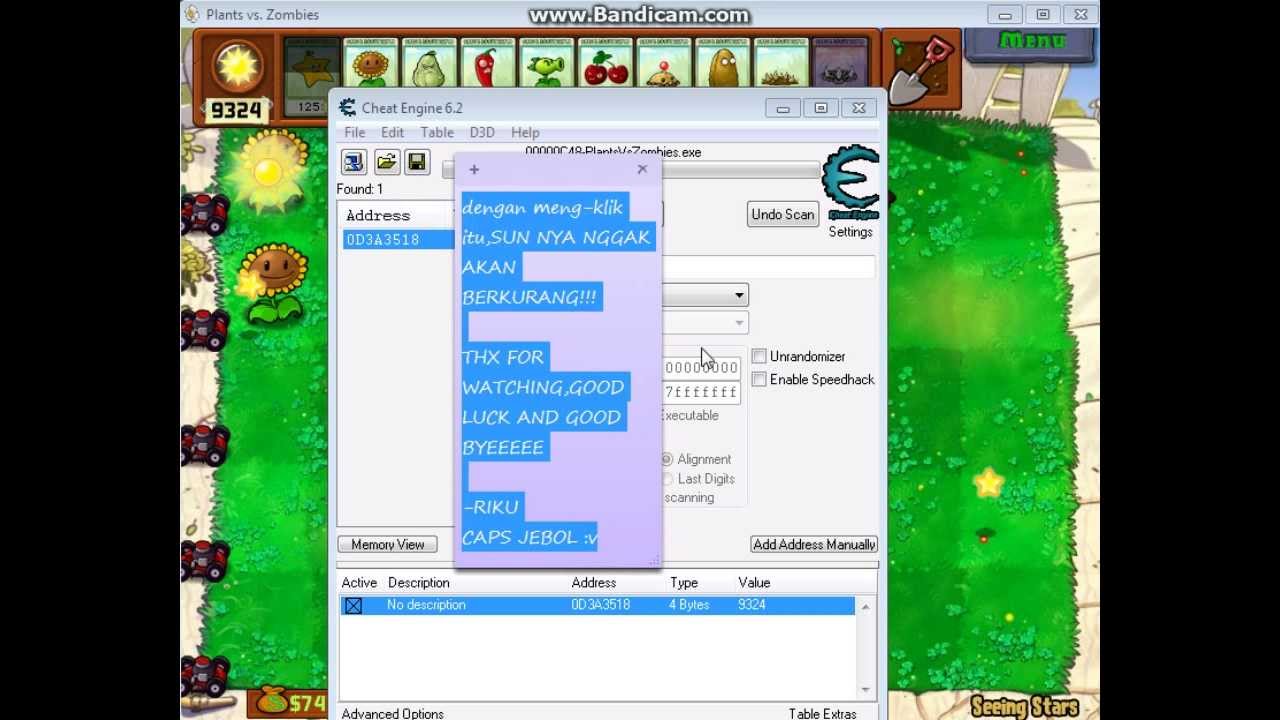Viewport: 1280px width, 720px height.
Task: Open the game Menu button
Action: 1032,42
